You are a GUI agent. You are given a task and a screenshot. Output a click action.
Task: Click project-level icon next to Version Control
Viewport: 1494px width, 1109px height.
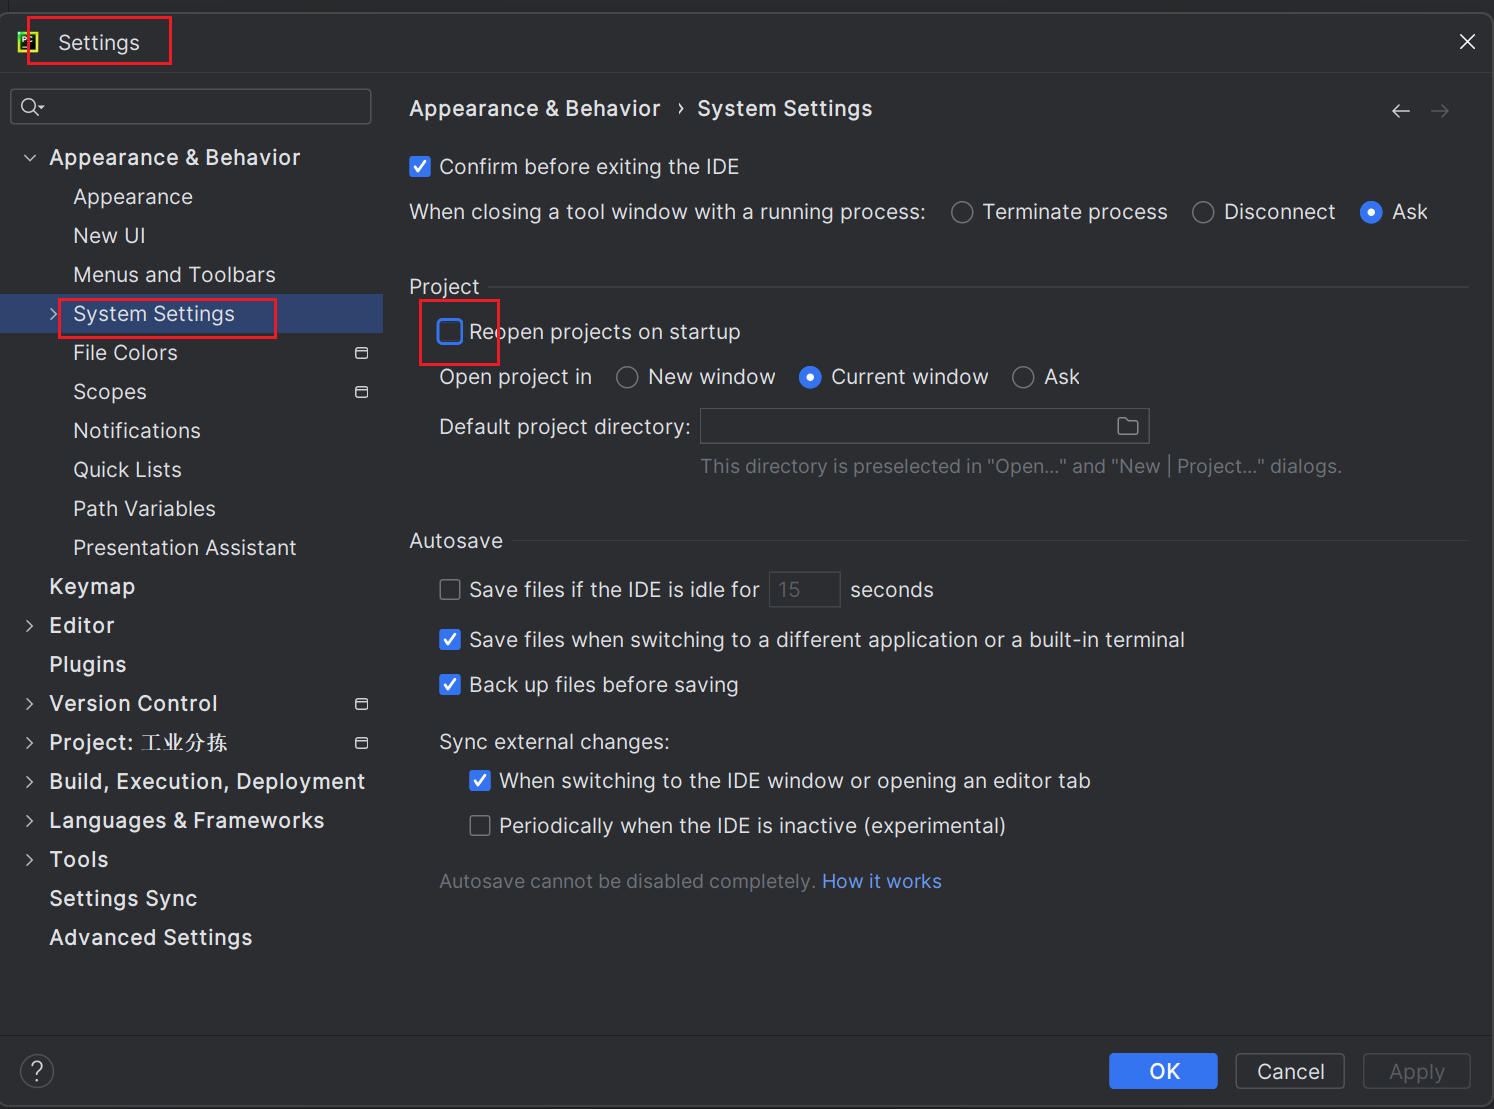point(361,704)
